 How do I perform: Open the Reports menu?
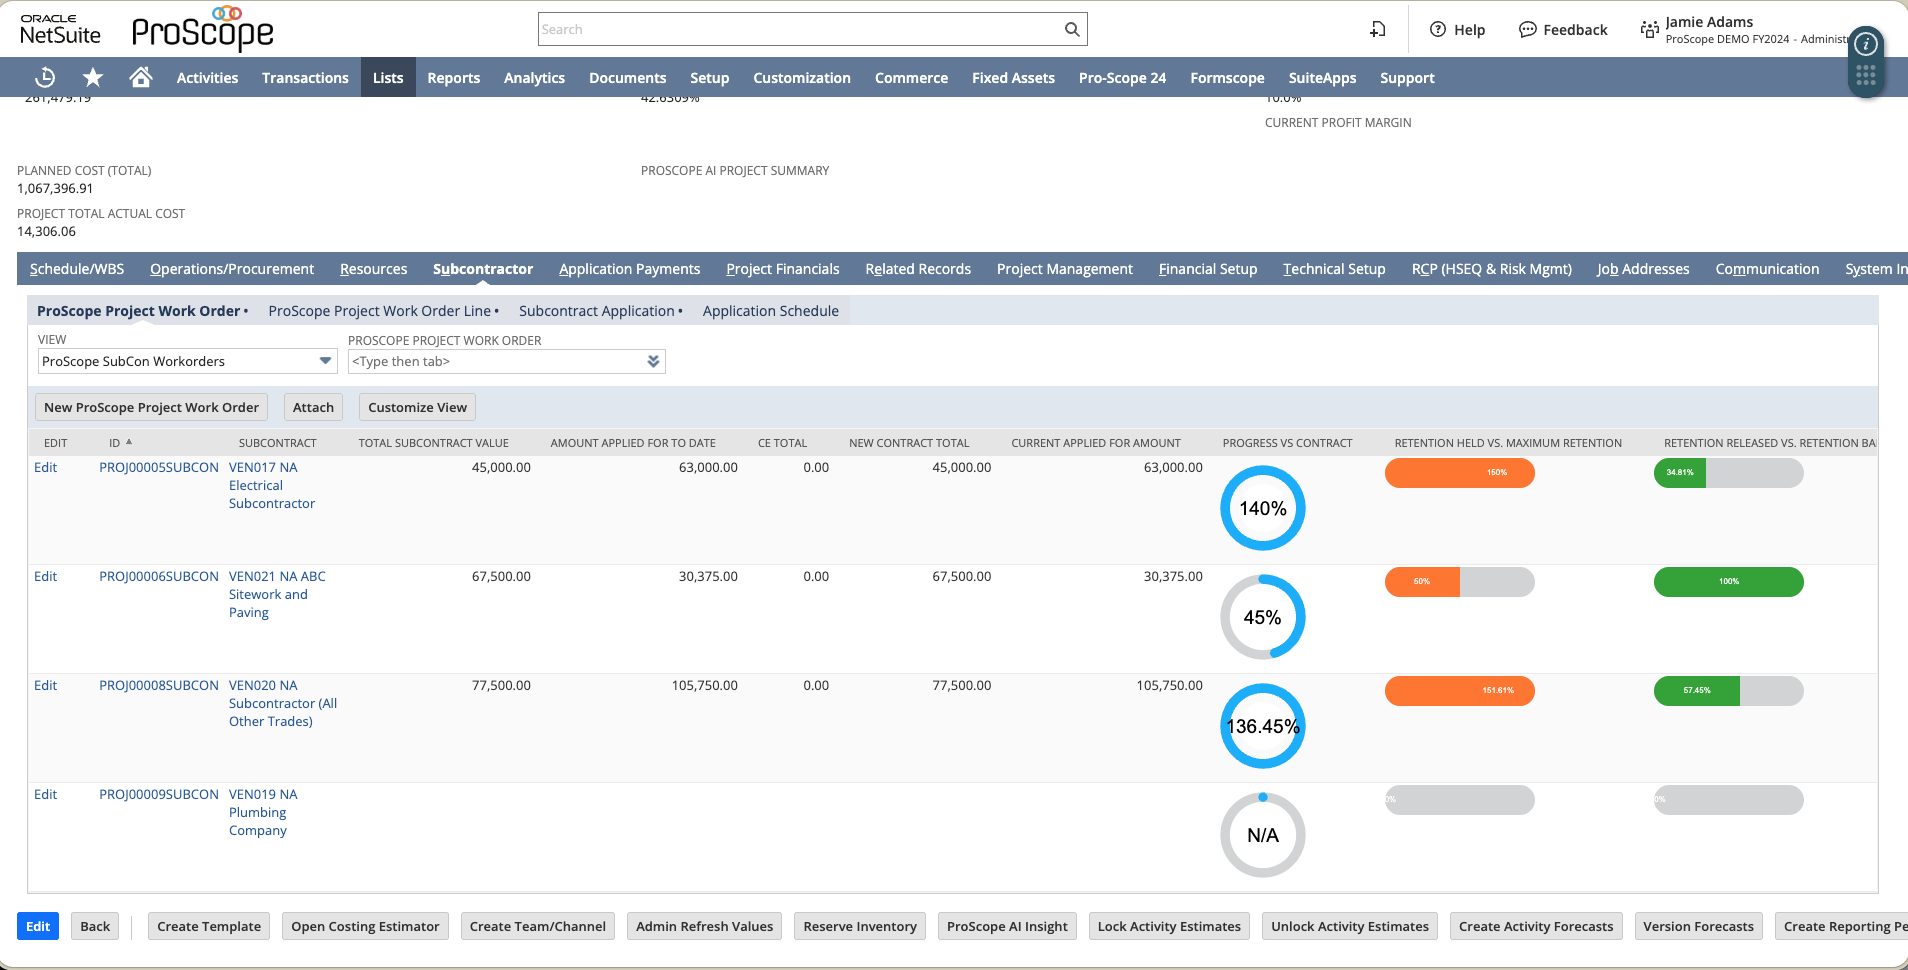[x=453, y=77]
